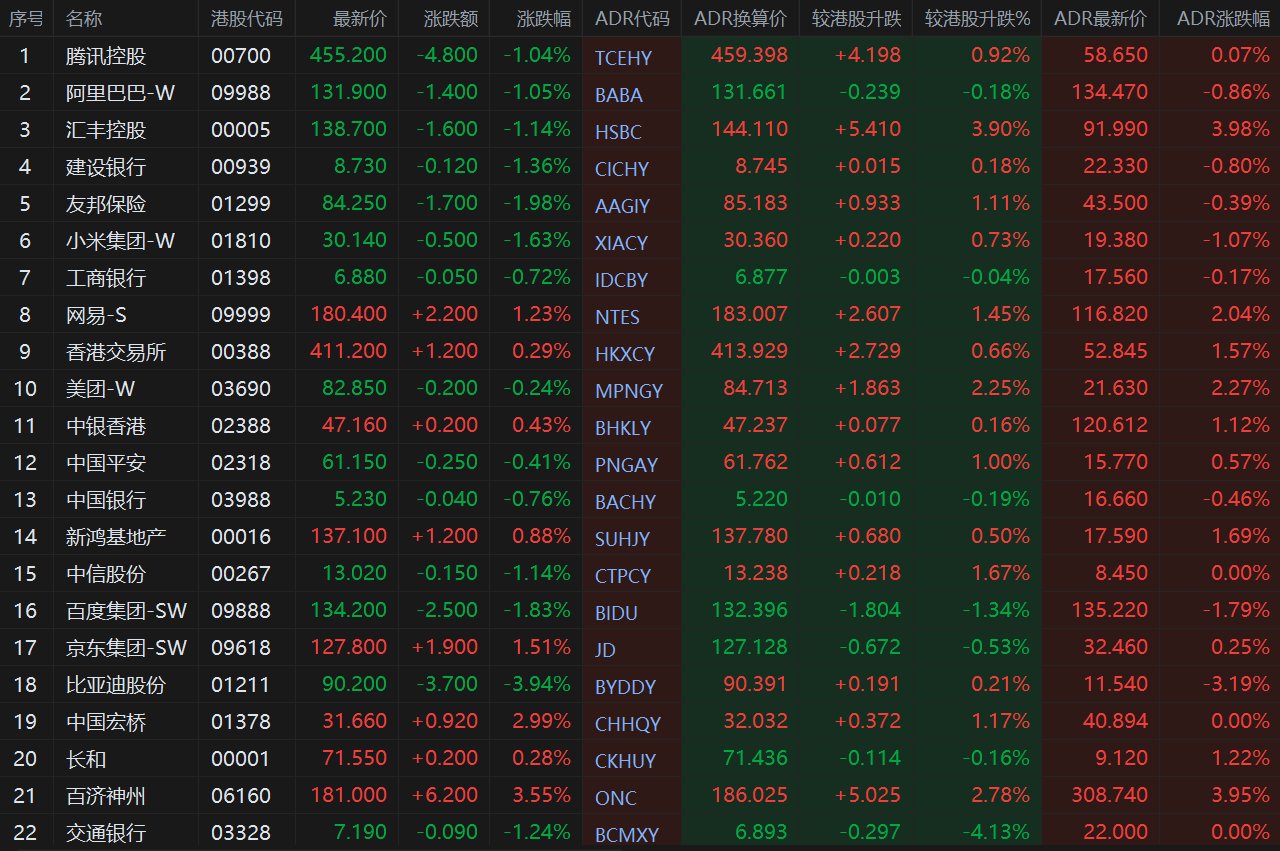Select the ADR code NTES
Image resolution: width=1280 pixels, height=851 pixels.
coord(617,317)
